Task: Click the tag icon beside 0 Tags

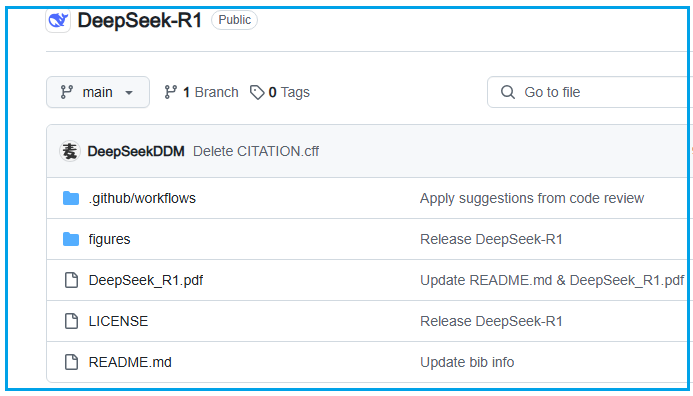Action: [257, 92]
